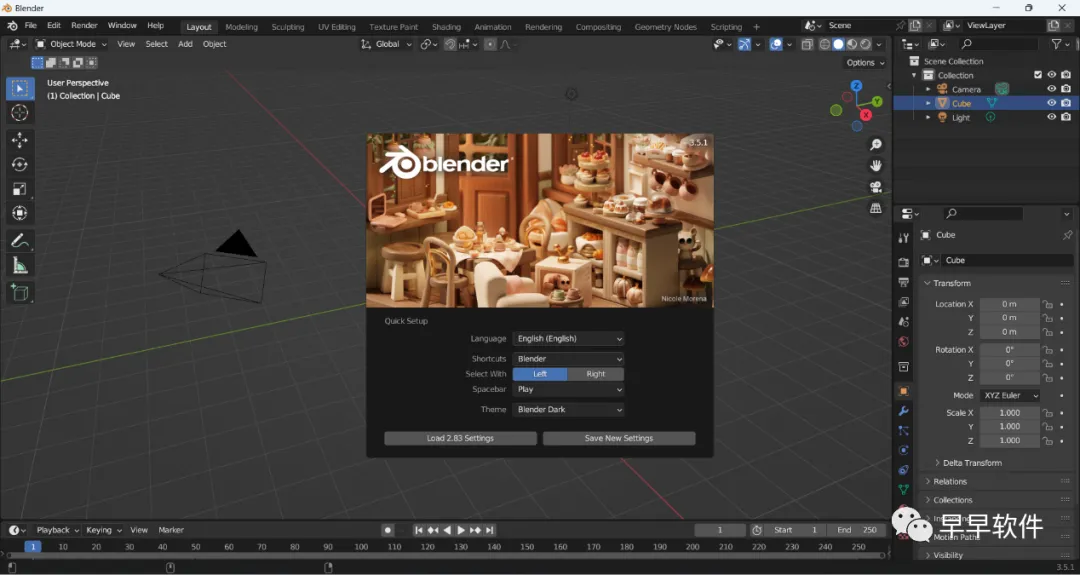Select the Measure tool
The width and height of the screenshot is (1080, 575).
[x=20, y=266]
